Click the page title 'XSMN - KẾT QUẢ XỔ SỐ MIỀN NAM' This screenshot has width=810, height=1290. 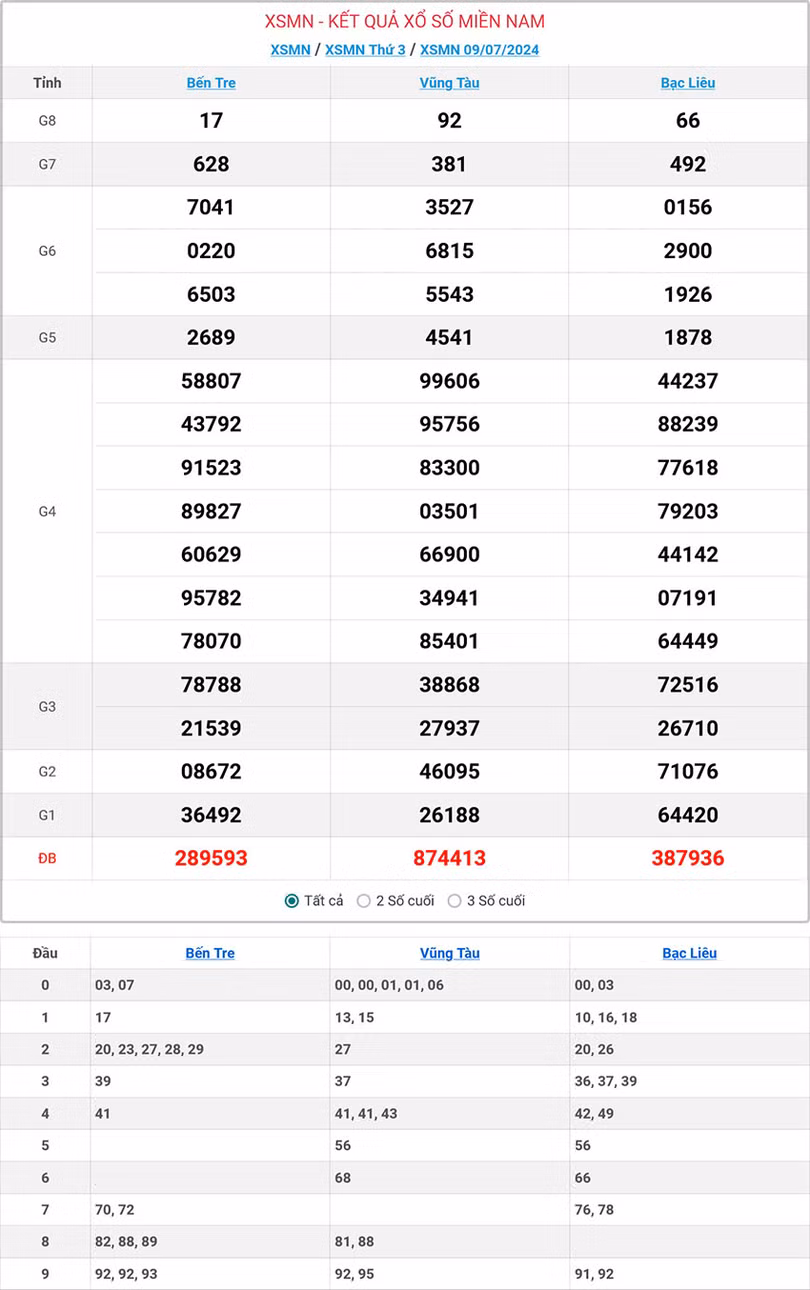[405, 22]
